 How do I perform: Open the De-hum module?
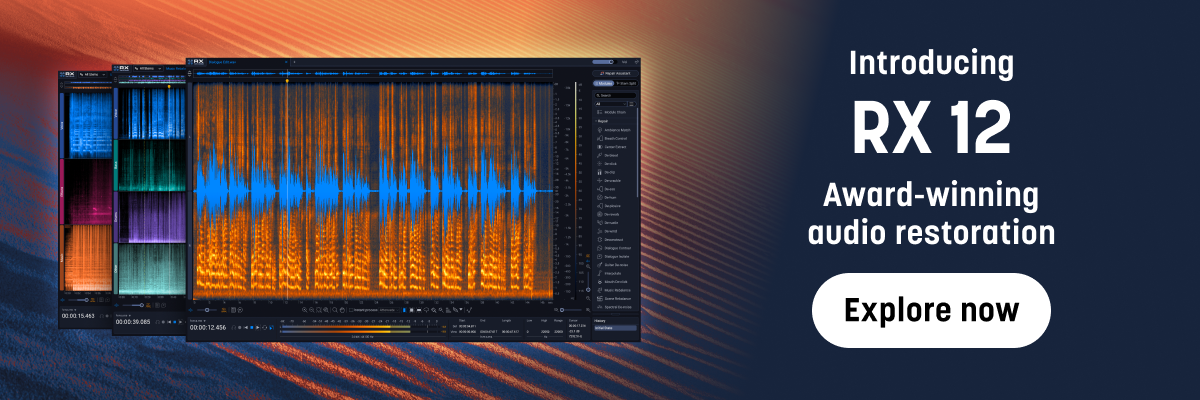click(609, 198)
